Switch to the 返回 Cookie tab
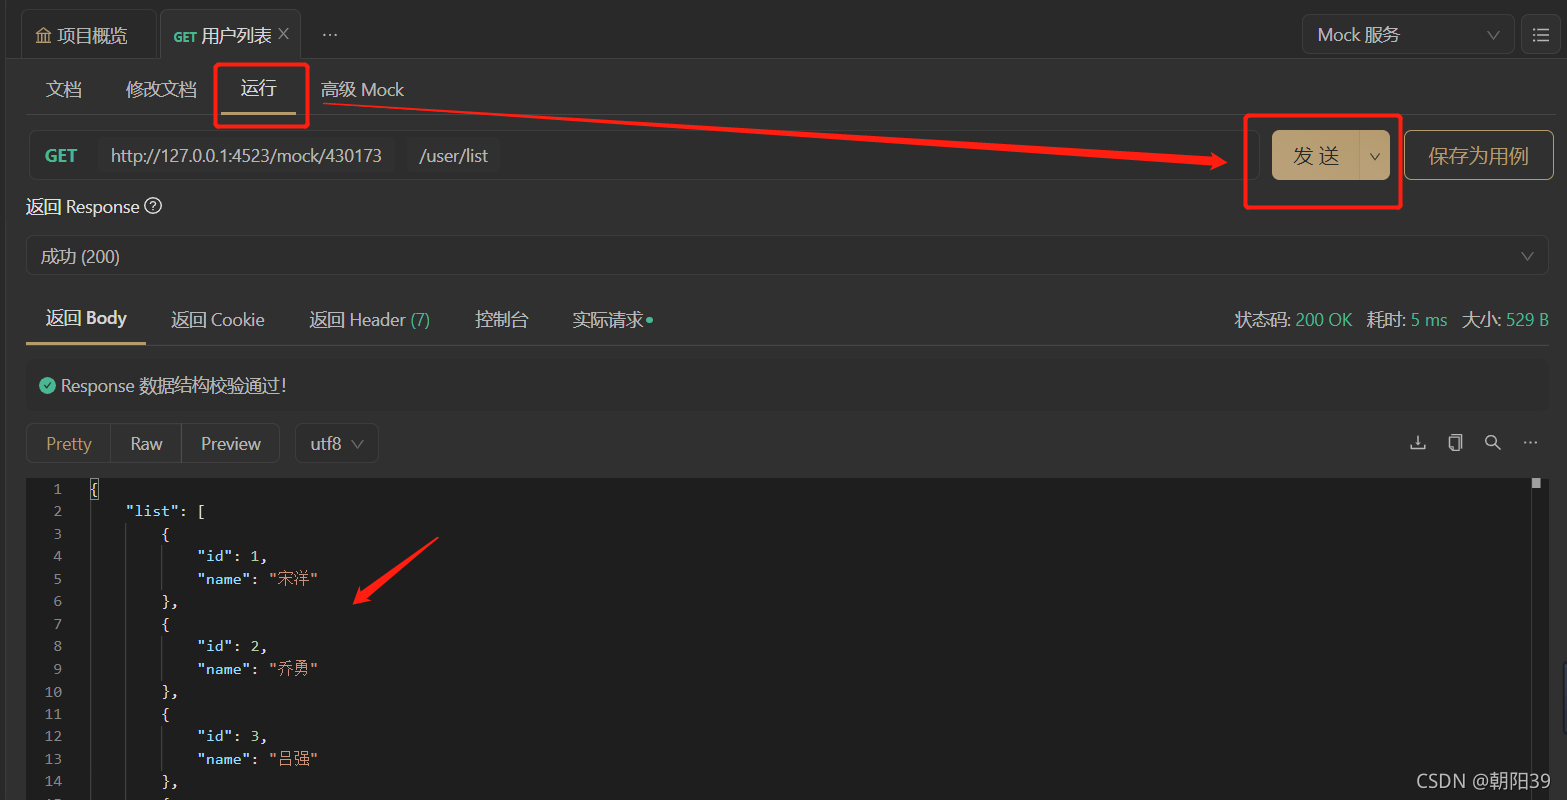Image resolution: width=1567 pixels, height=800 pixels. coord(217,319)
